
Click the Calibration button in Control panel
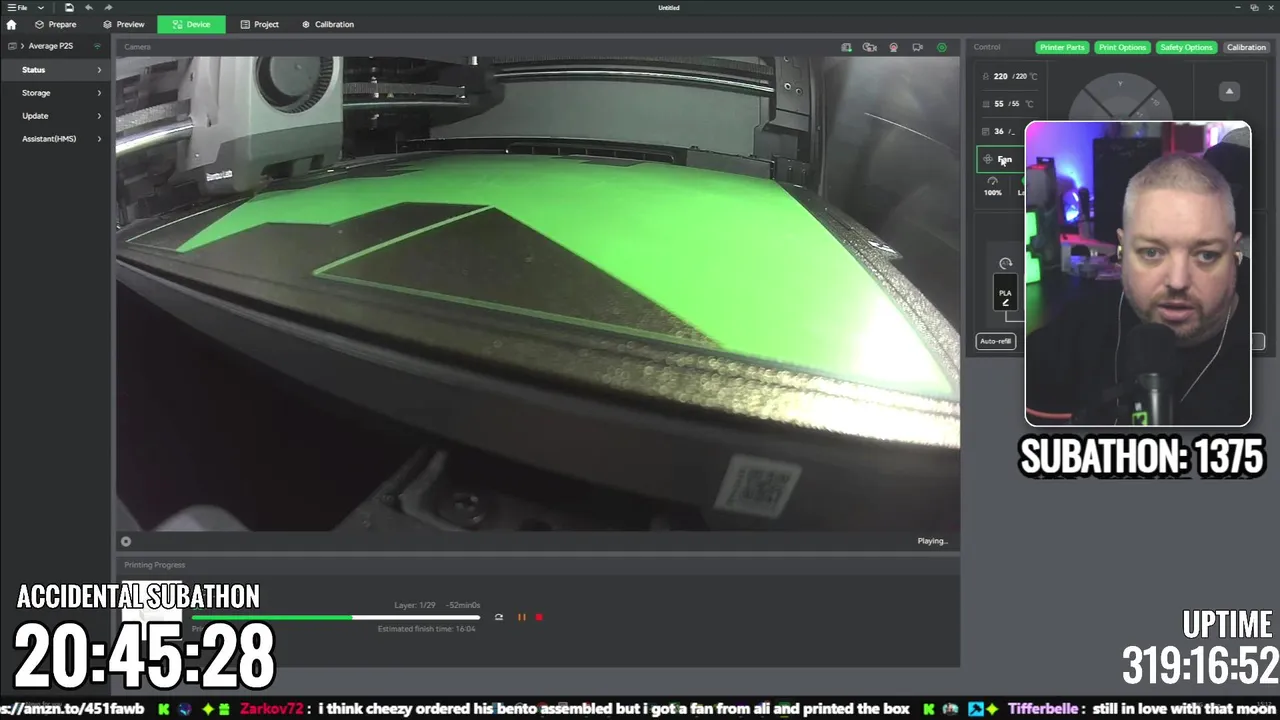(x=1246, y=47)
